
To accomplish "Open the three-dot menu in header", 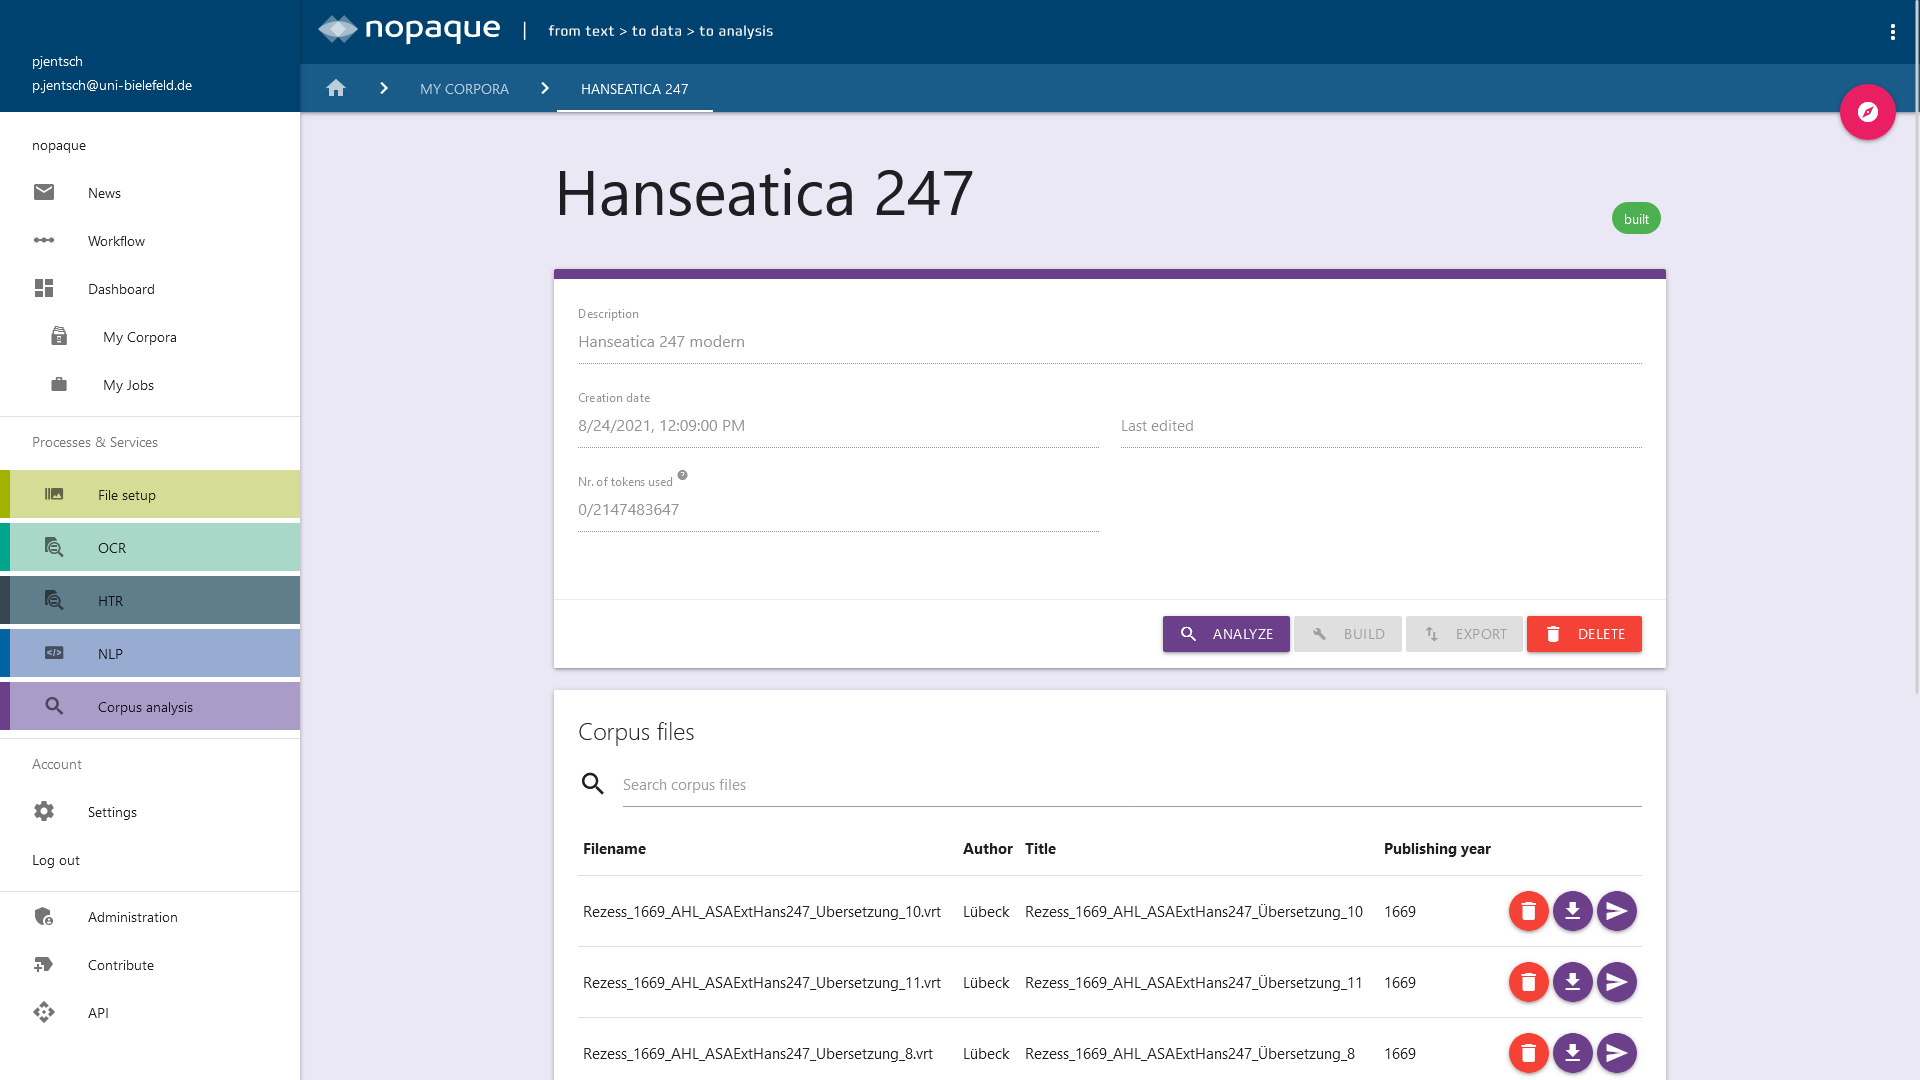I will (x=1892, y=32).
